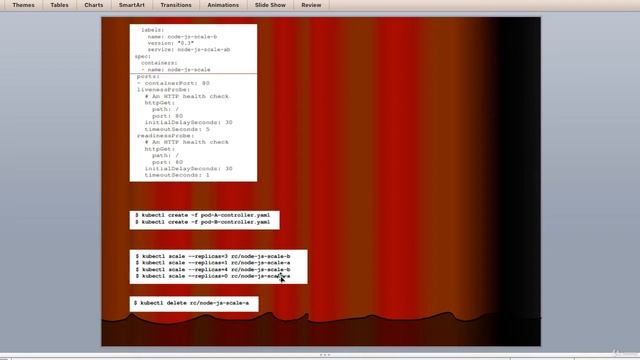Select the SmartArt ribbon tab
Viewport: 640px width, 360px height.
(131, 5)
